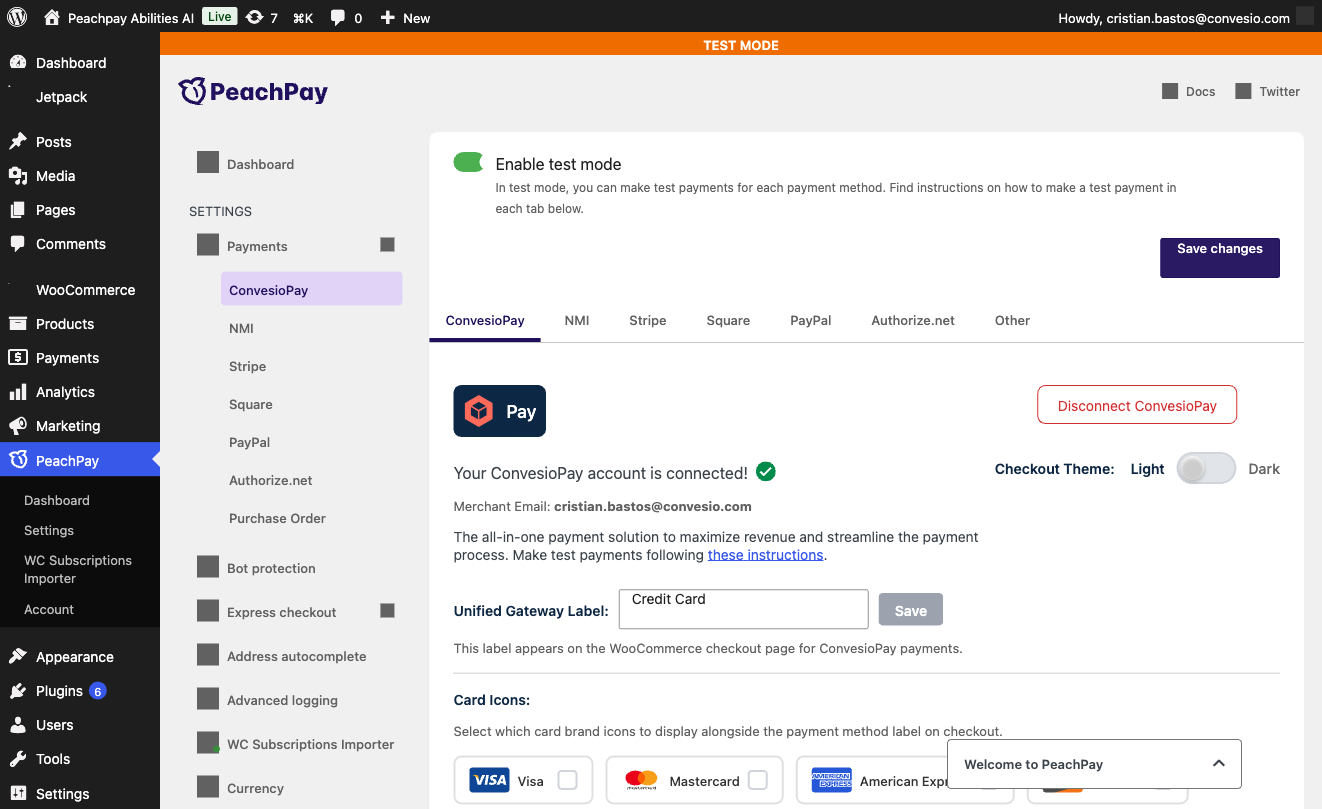This screenshot has height=809, width=1322.
Task: Click the Users person icon
Action: coord(18,724)
